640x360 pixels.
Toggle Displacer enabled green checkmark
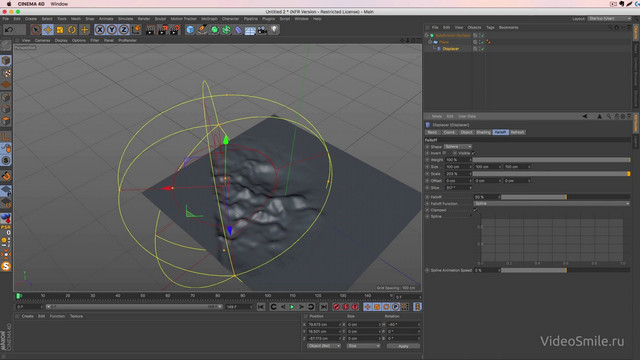[482, 49]
